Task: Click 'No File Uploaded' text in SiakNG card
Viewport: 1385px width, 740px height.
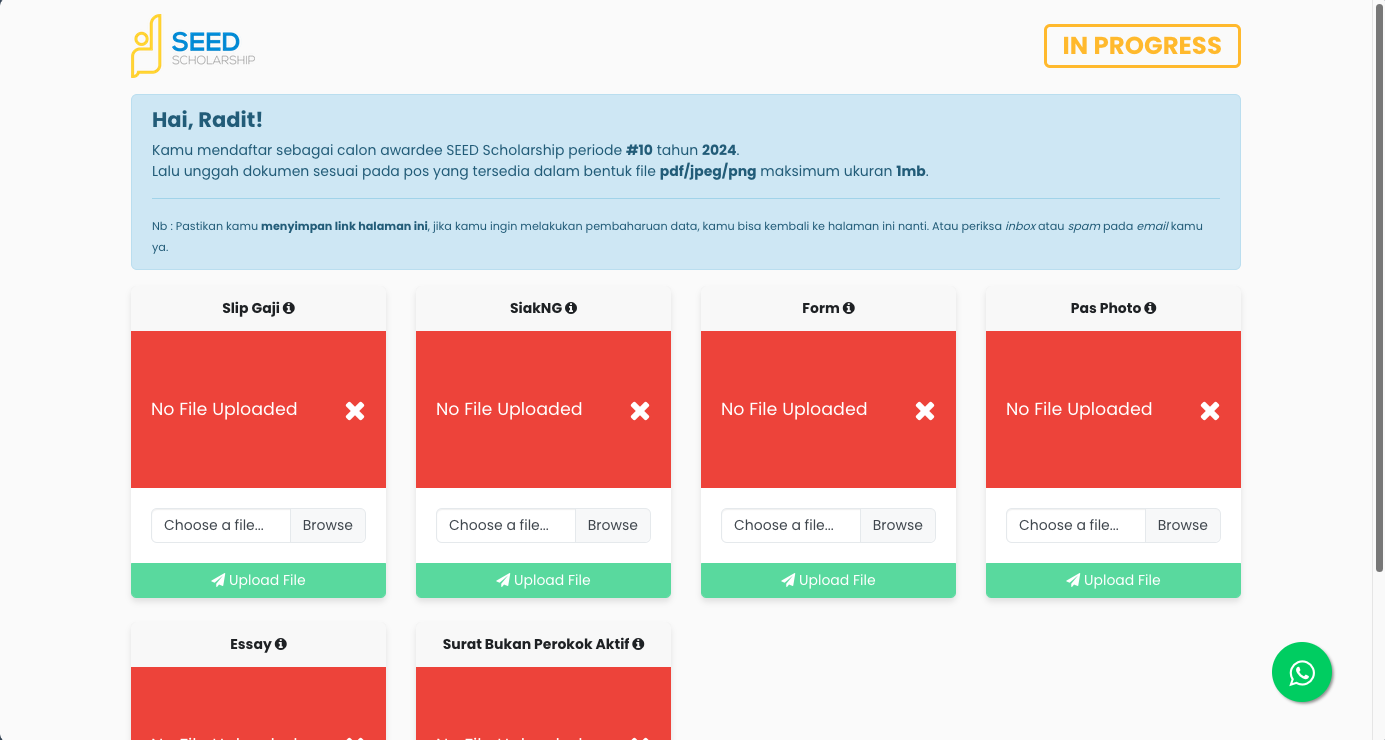Action: tap(509, 409)
